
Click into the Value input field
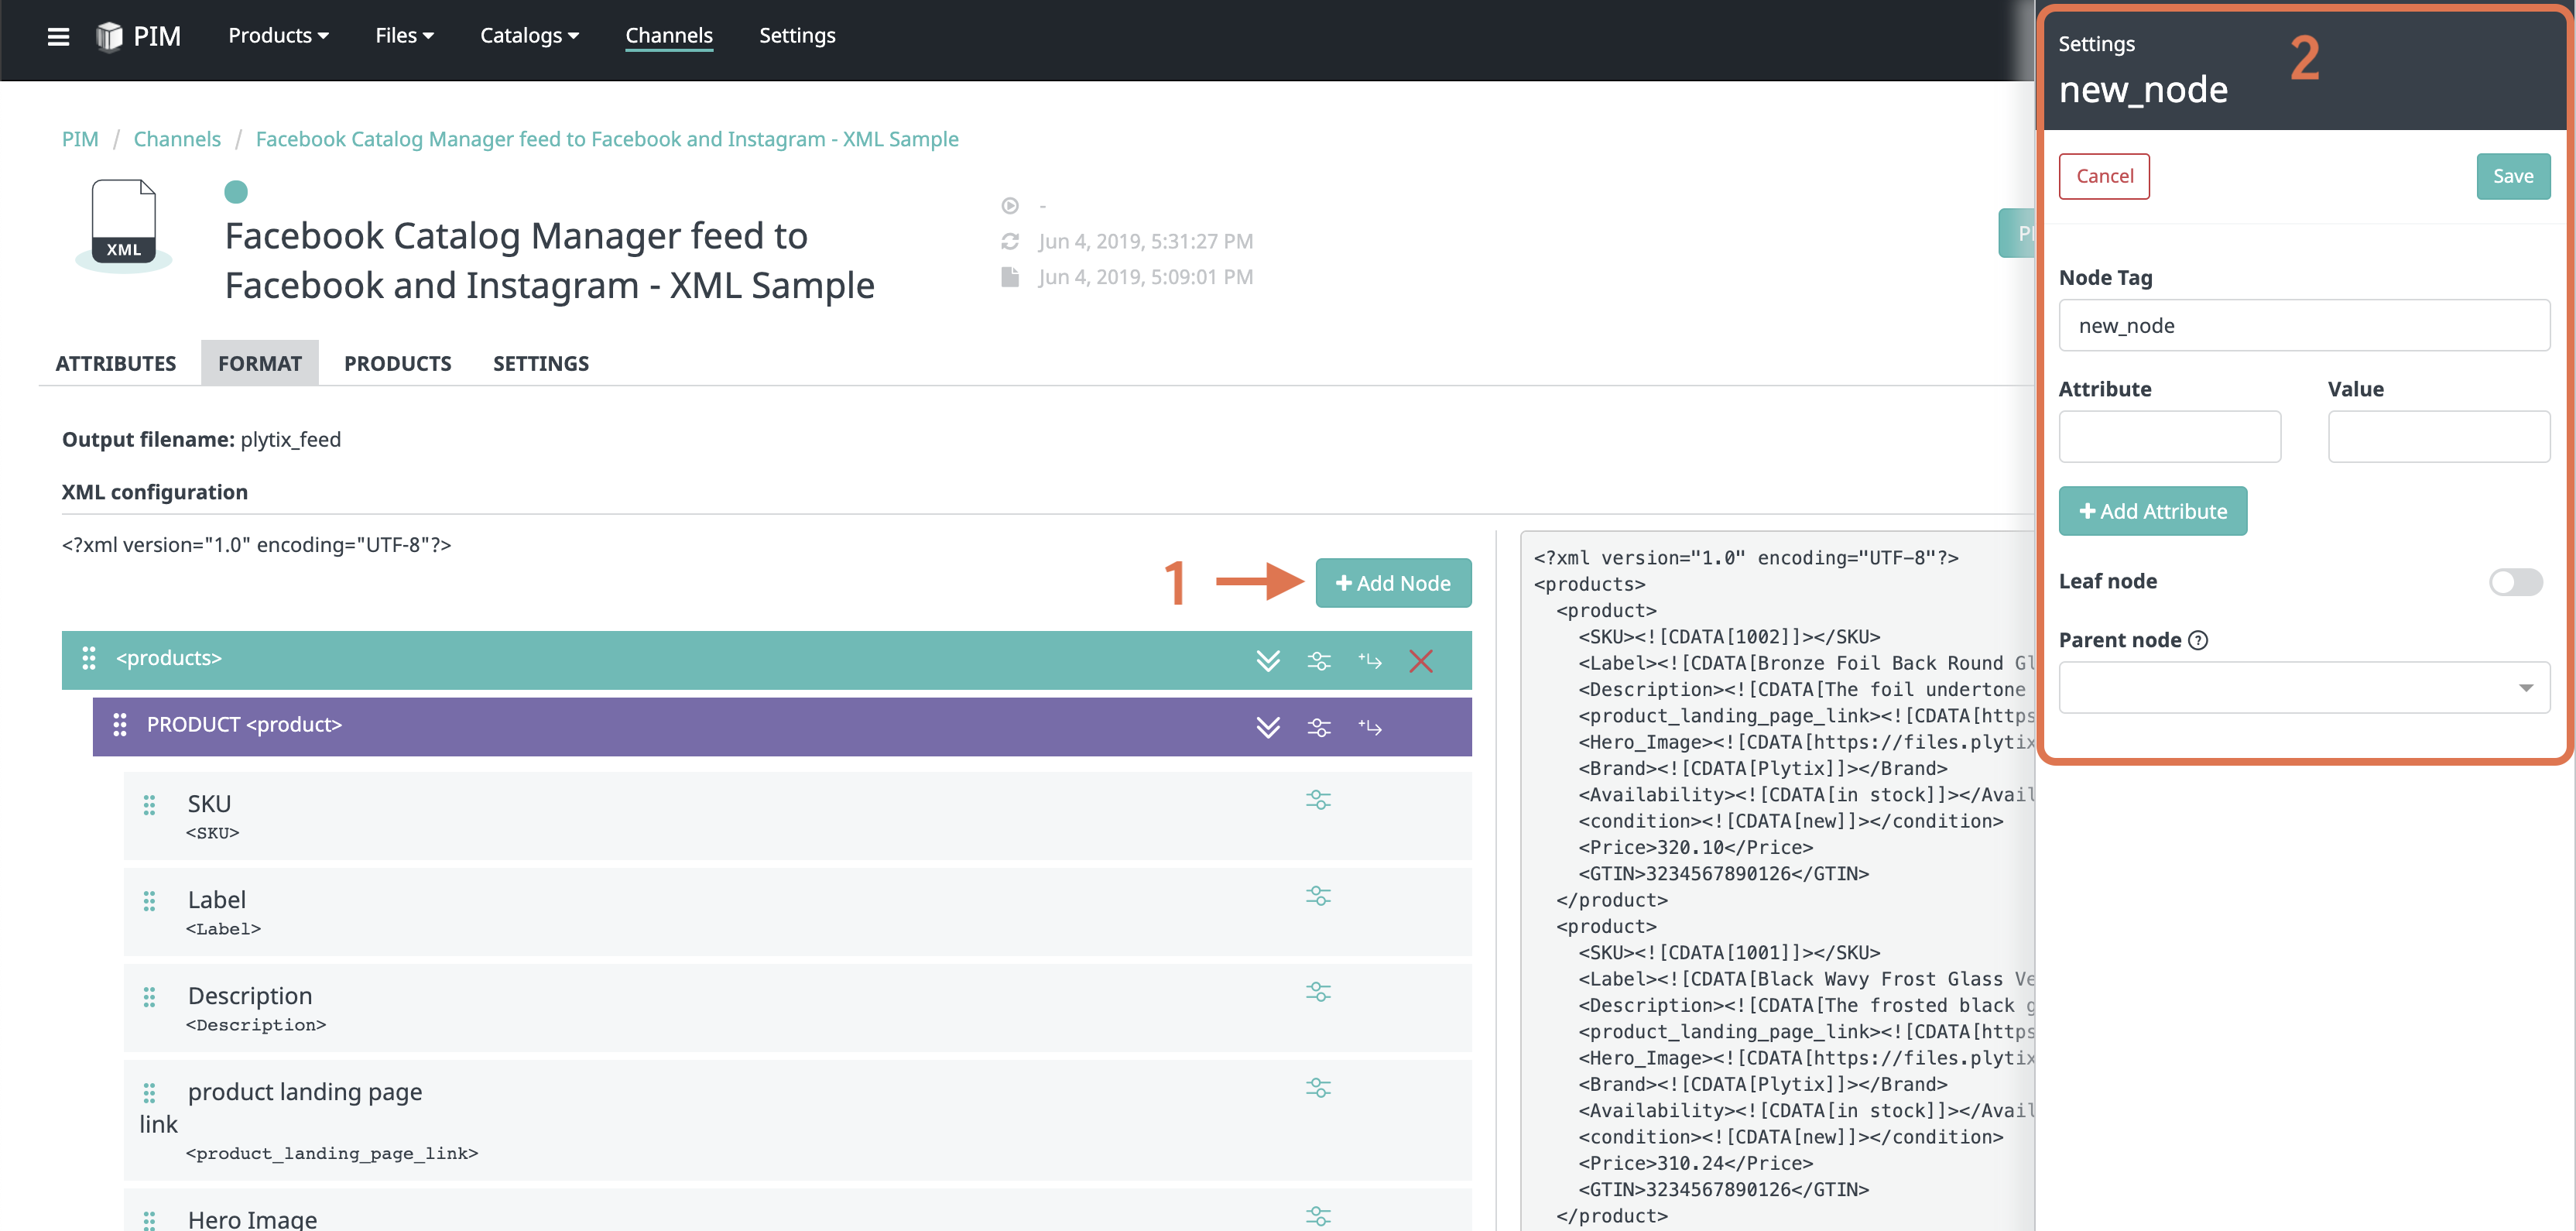point(2439,437)
